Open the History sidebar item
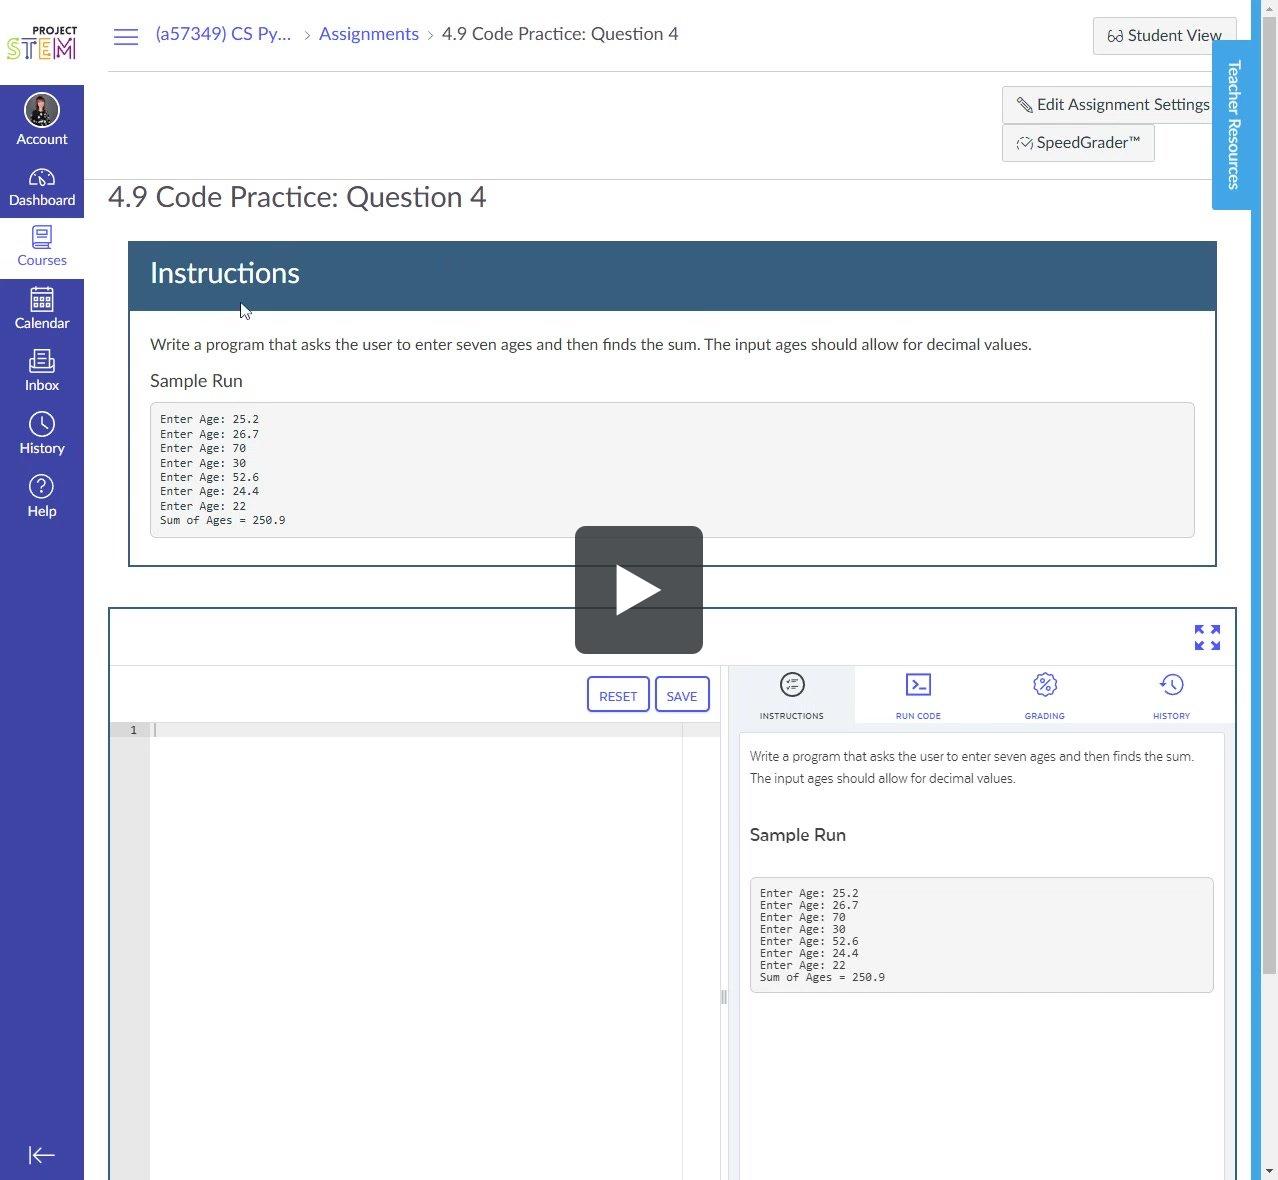This screenshot has width=1278, height=1180. [42, 434]
